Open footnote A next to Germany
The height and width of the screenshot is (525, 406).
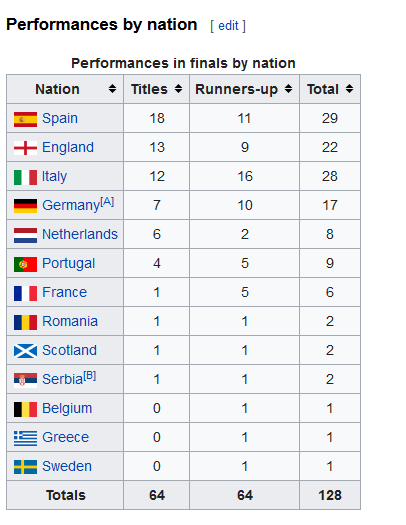(107, 202)
